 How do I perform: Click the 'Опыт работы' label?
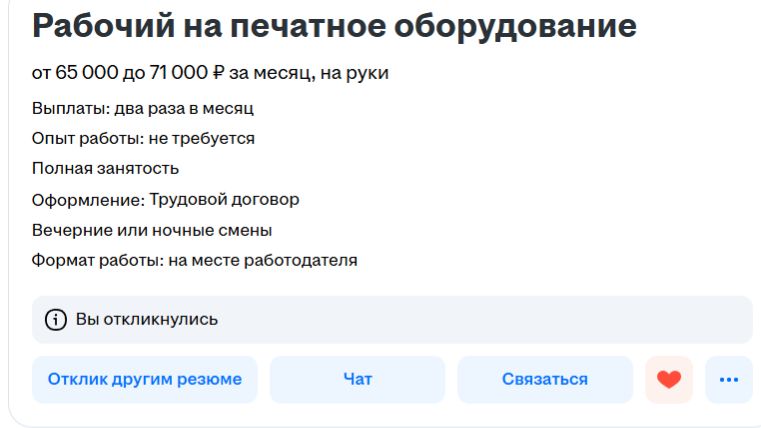pos(86,138)
